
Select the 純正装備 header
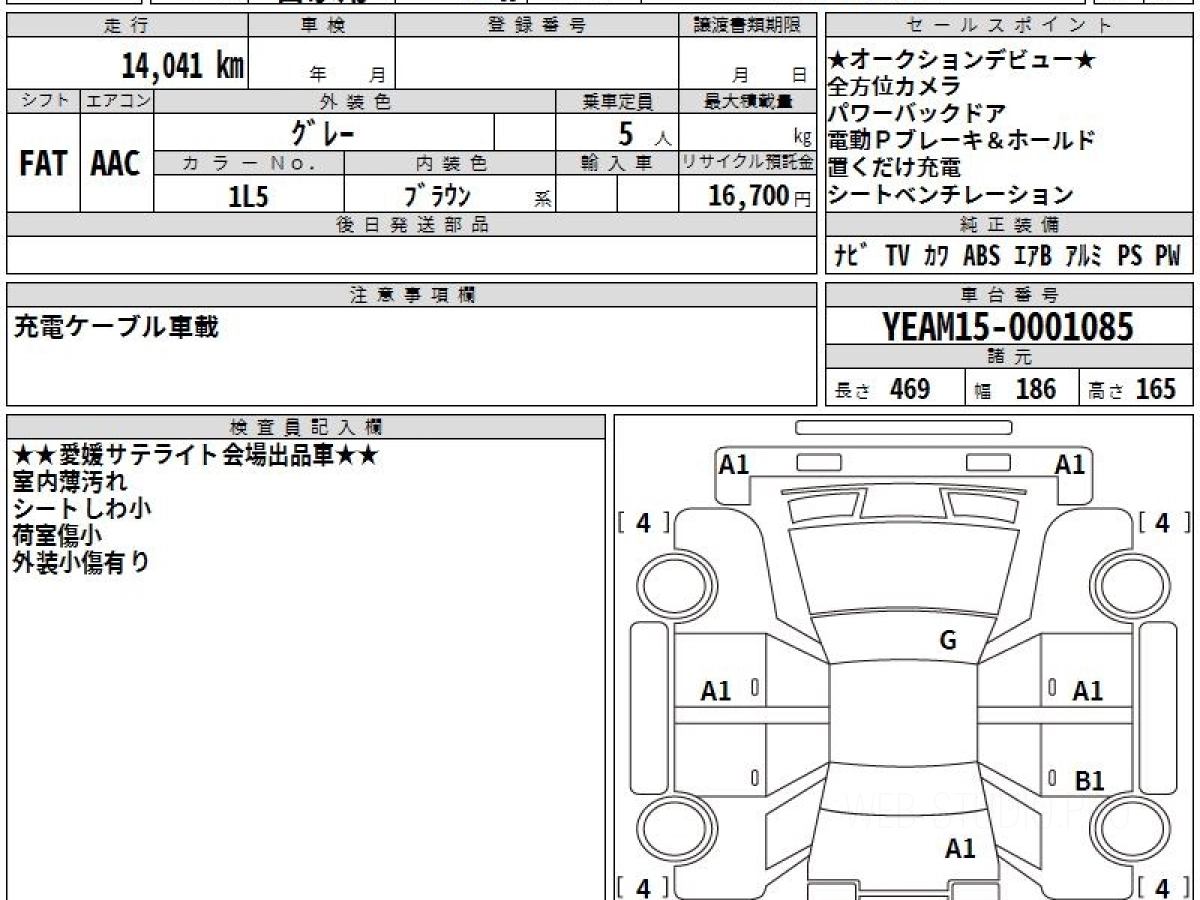click(x=1010, y=225)
